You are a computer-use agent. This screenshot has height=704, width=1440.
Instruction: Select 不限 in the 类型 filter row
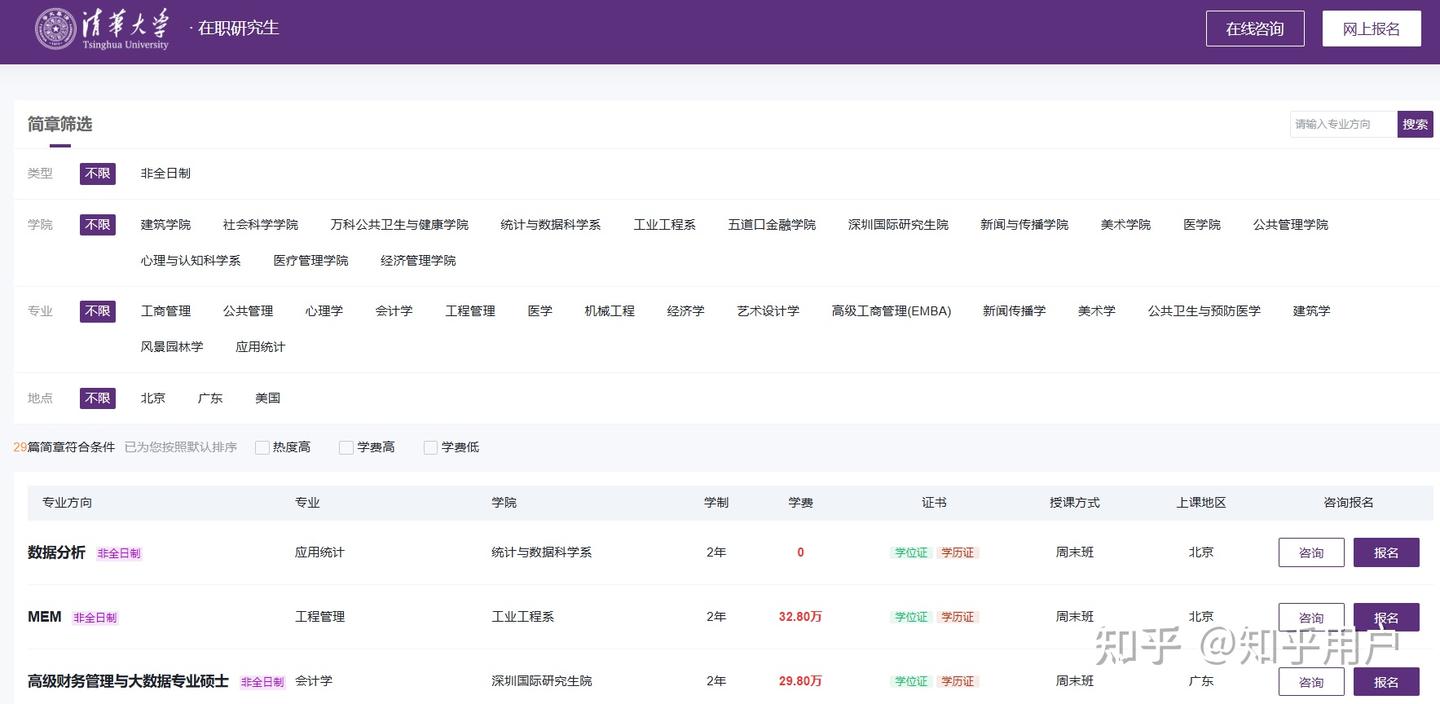98,174
